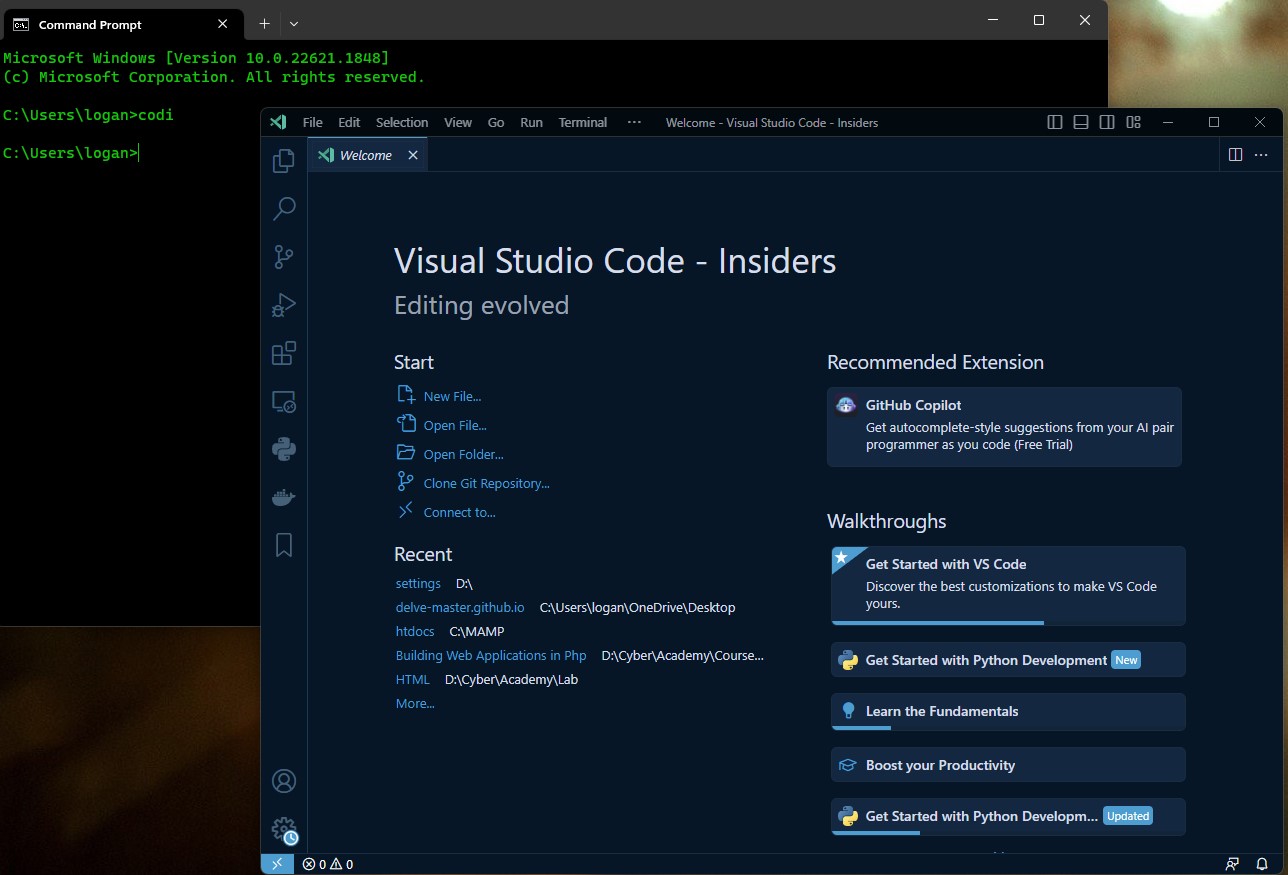Open the Terminal menu
The width and height of the screenshot is (1288, 875).
pos(583,122)
